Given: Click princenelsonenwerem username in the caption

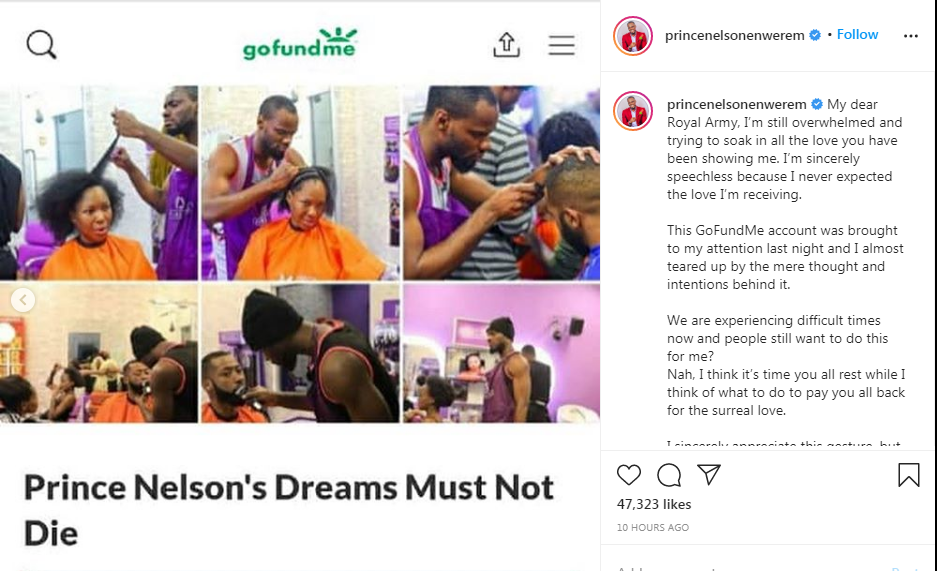Looking at the screenshot, I should tap(736, 104).
